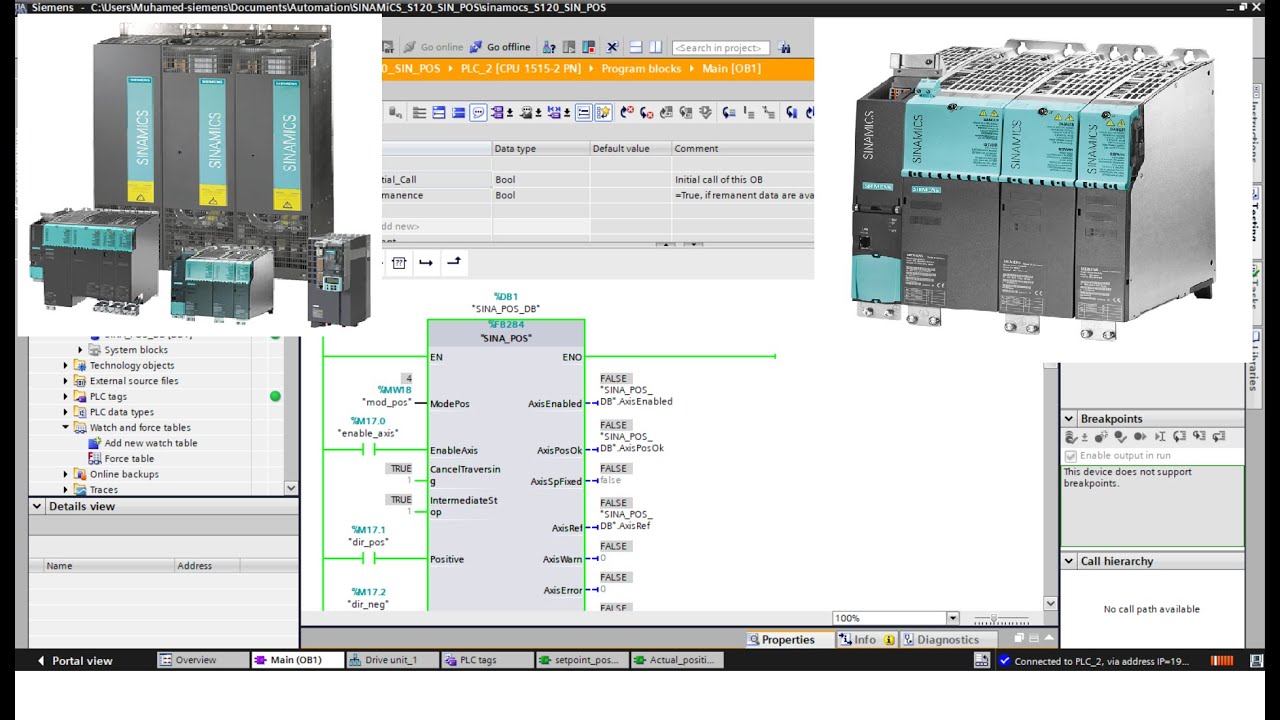Click the greyed Go online button
1280x720 pixels.
(x=433, y=47)
